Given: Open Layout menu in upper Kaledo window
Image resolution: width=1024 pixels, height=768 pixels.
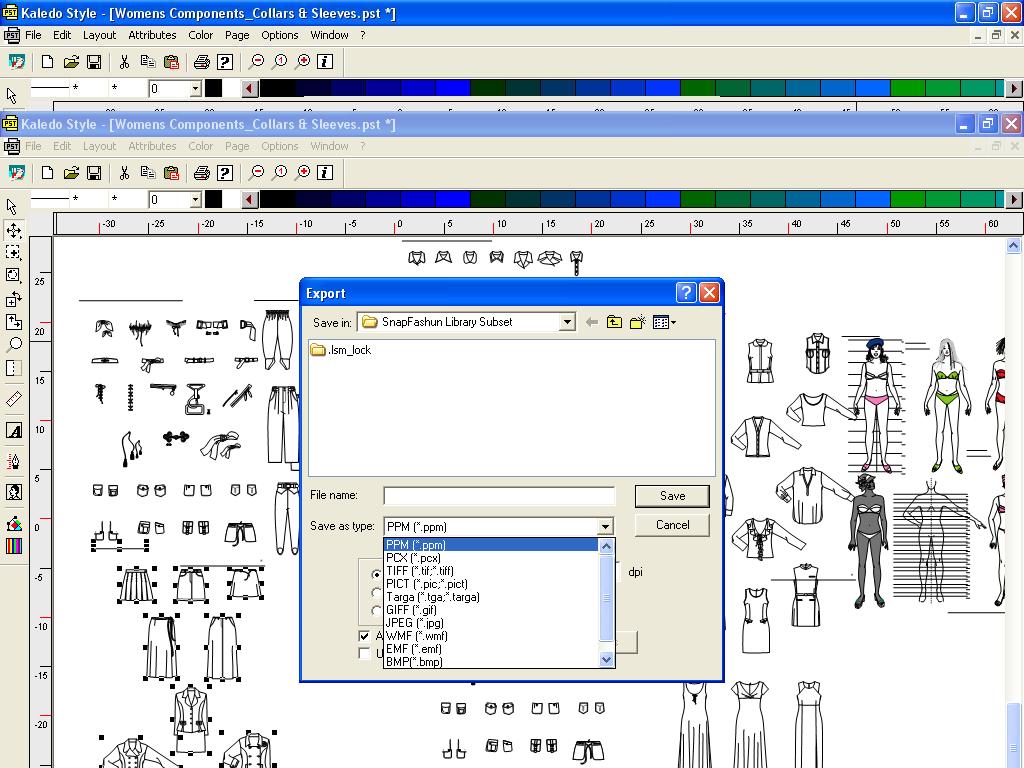Looking at the screenshot, I should point(99,35).
